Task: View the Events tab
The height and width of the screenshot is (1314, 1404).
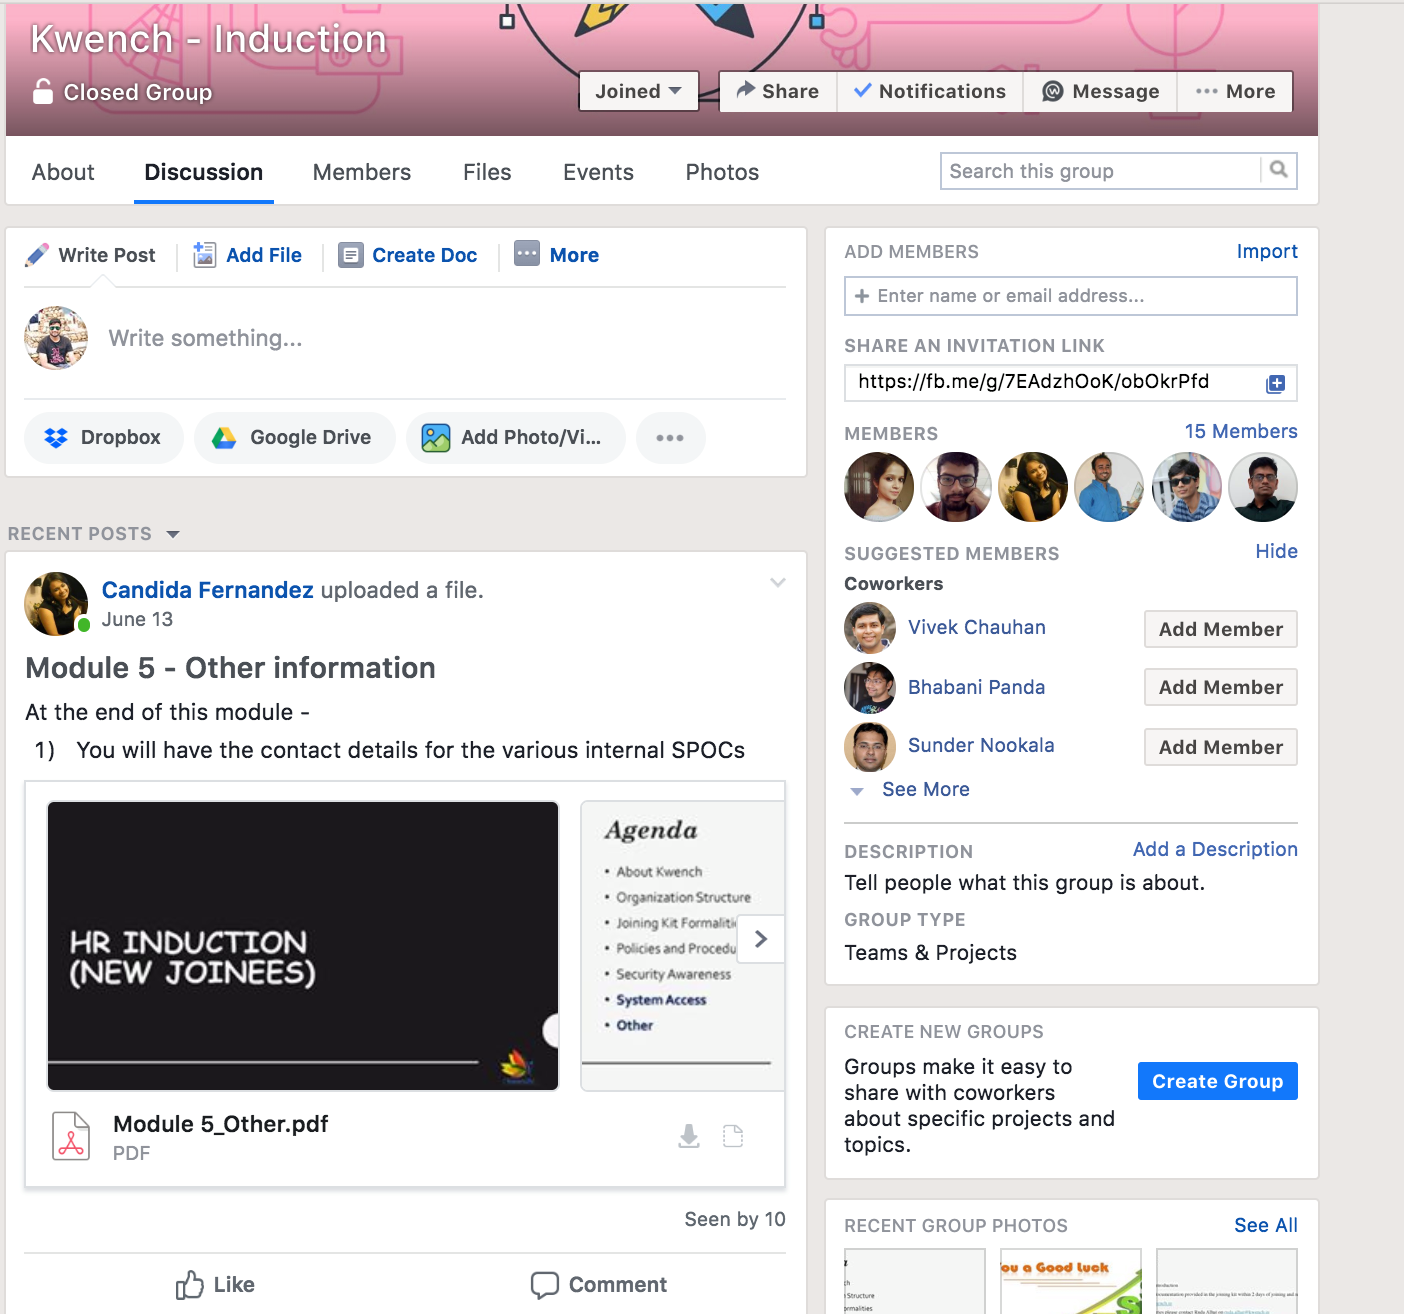Action: tap(598, 172)
